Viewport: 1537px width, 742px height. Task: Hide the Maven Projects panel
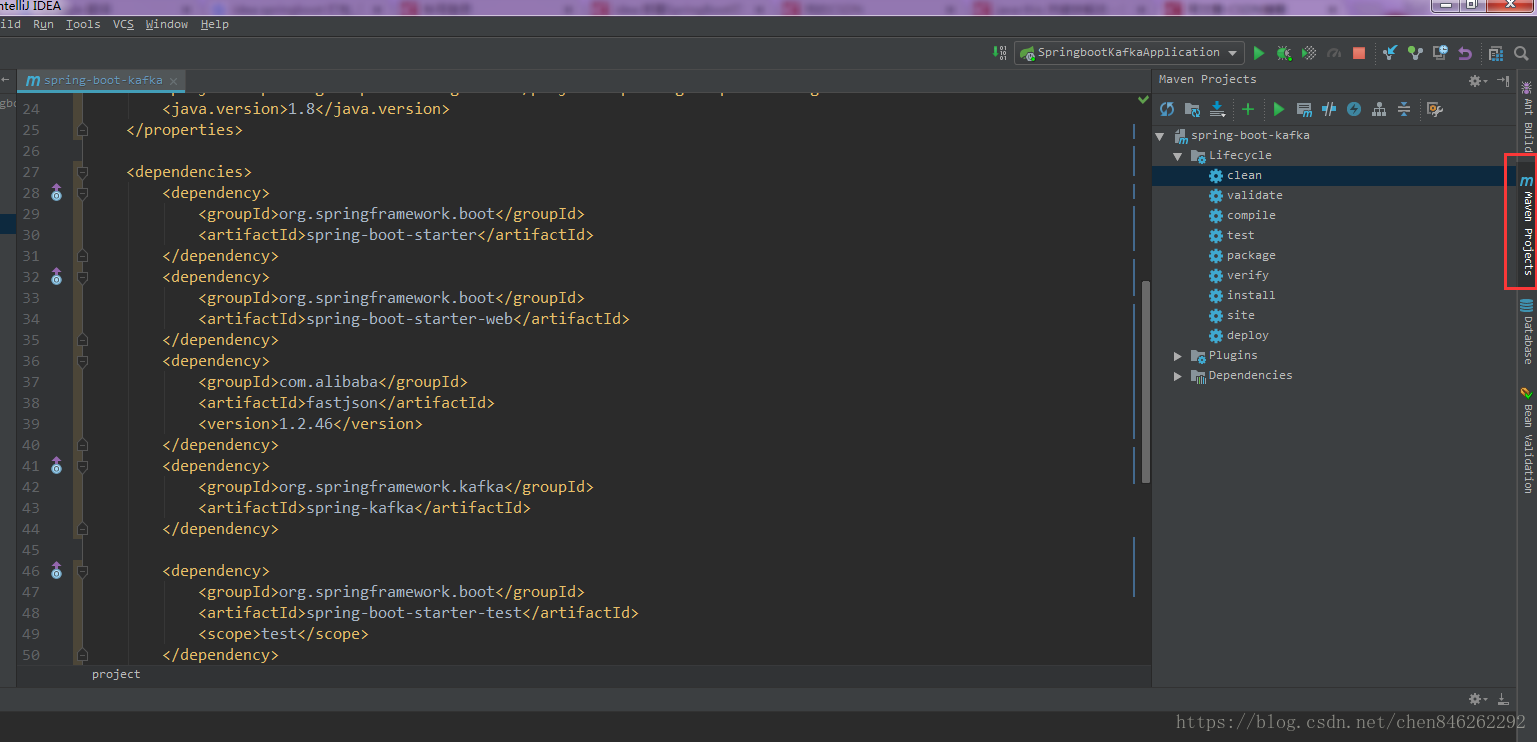[1503, 80]
